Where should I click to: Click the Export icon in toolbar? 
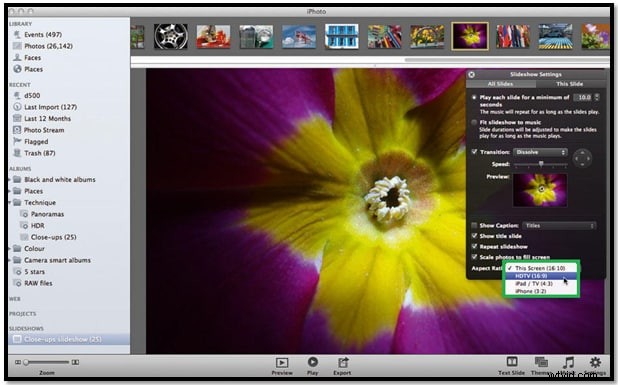click(342, 362)
